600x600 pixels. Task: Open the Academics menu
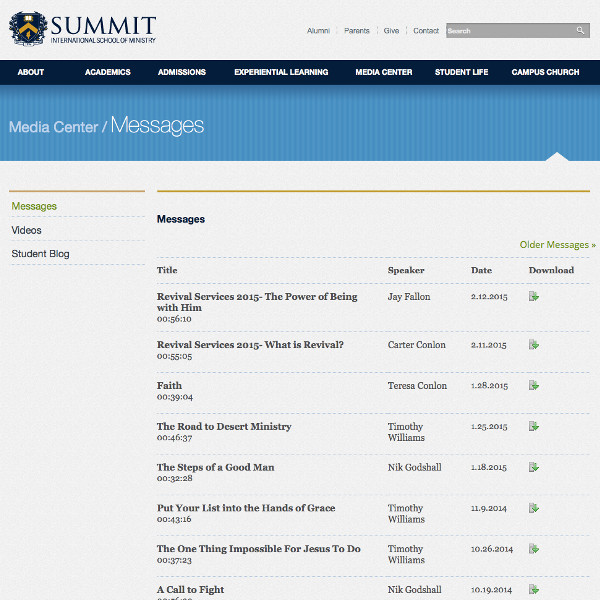[x=108, y=72]
